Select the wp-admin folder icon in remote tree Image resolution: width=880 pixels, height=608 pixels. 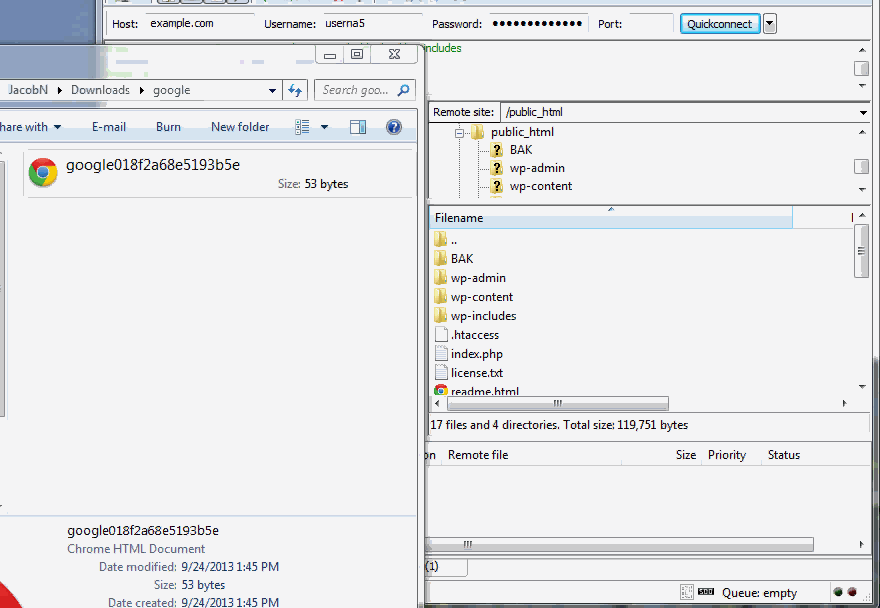tap(497, 168)
